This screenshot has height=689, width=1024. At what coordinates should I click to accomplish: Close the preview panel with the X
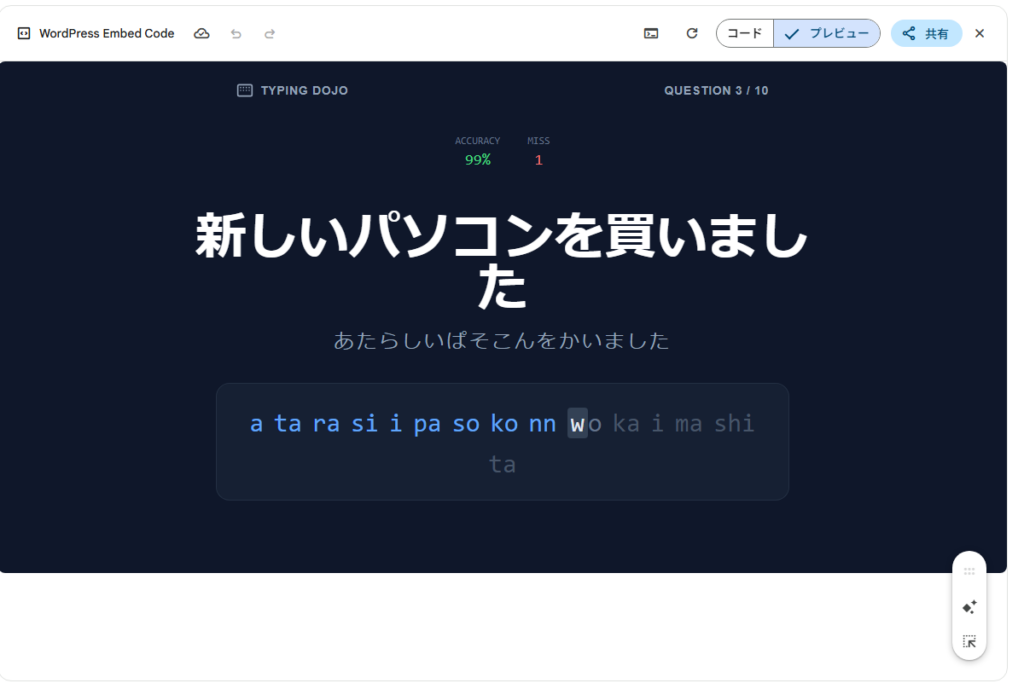979,34
